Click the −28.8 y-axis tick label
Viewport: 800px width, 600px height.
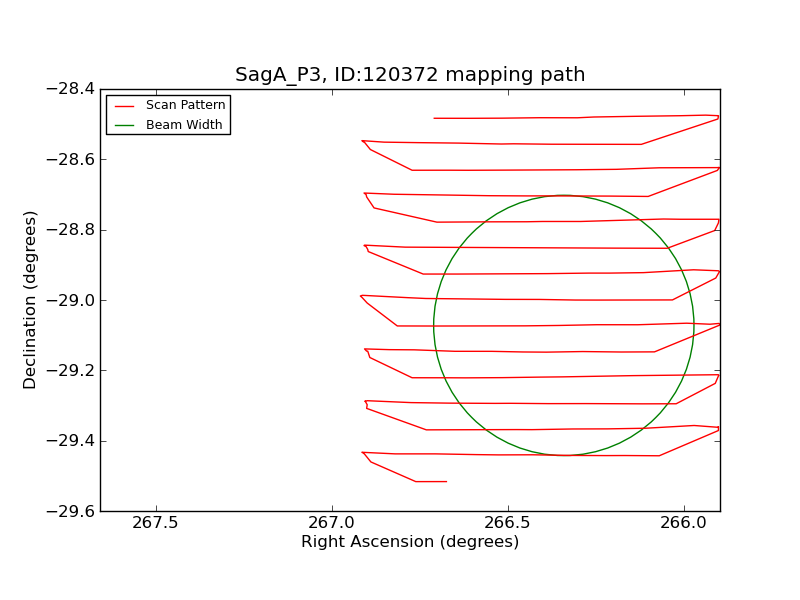(70, 230)
